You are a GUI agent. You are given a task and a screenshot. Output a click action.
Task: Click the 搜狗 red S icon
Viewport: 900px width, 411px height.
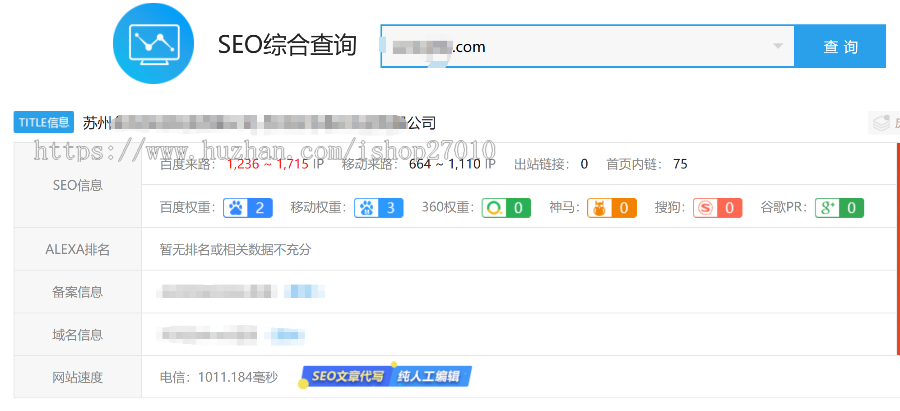pos(705,207)
